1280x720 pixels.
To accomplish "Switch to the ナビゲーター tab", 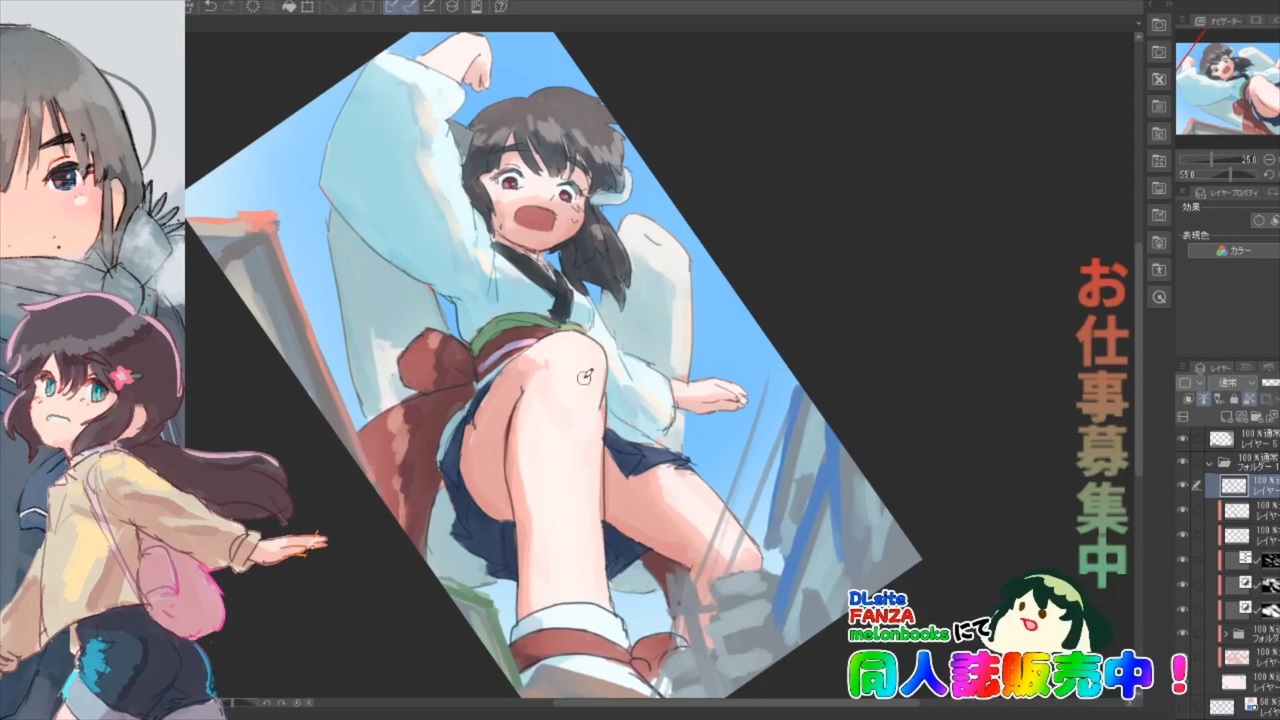I will tap(1225, 20).
